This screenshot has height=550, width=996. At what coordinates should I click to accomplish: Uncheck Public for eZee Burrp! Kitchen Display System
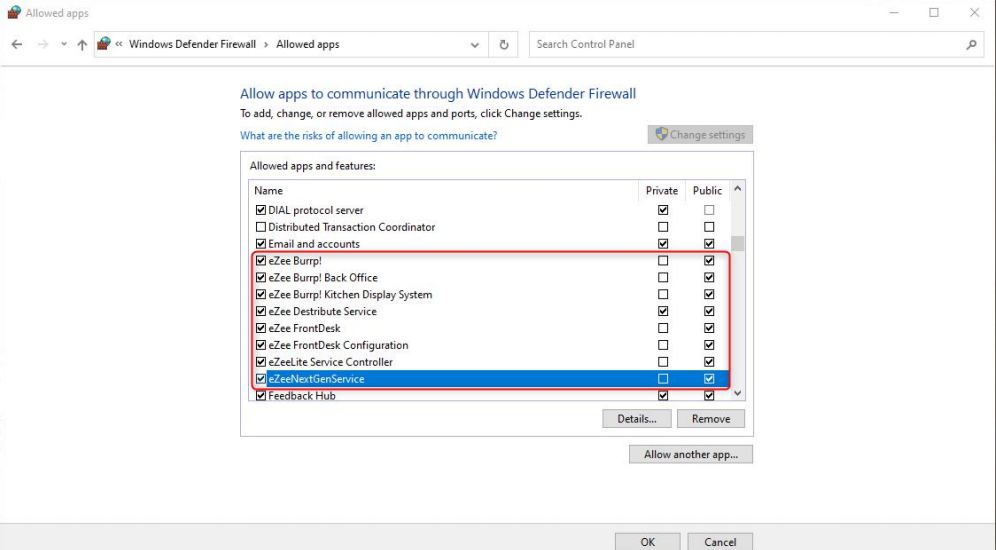click(x=709, y=294)
